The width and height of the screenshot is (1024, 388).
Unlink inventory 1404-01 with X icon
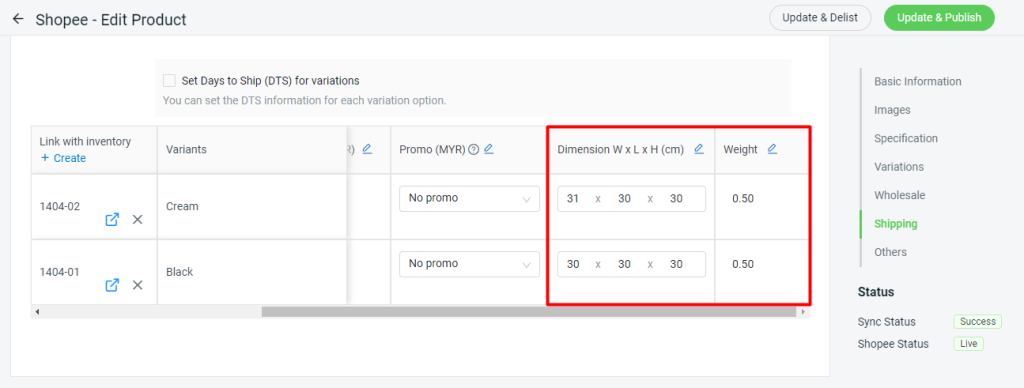138,285
